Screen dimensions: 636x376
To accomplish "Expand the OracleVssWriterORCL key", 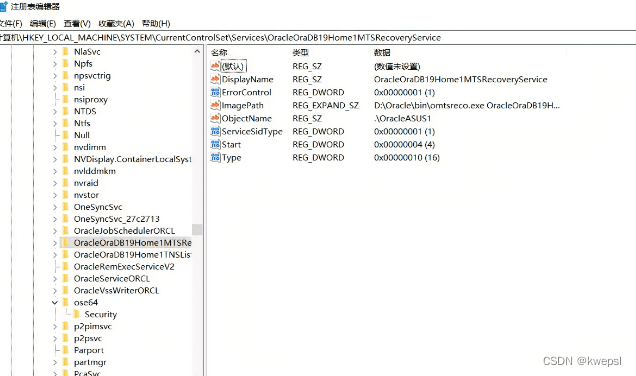I will (x=55, y=290).
